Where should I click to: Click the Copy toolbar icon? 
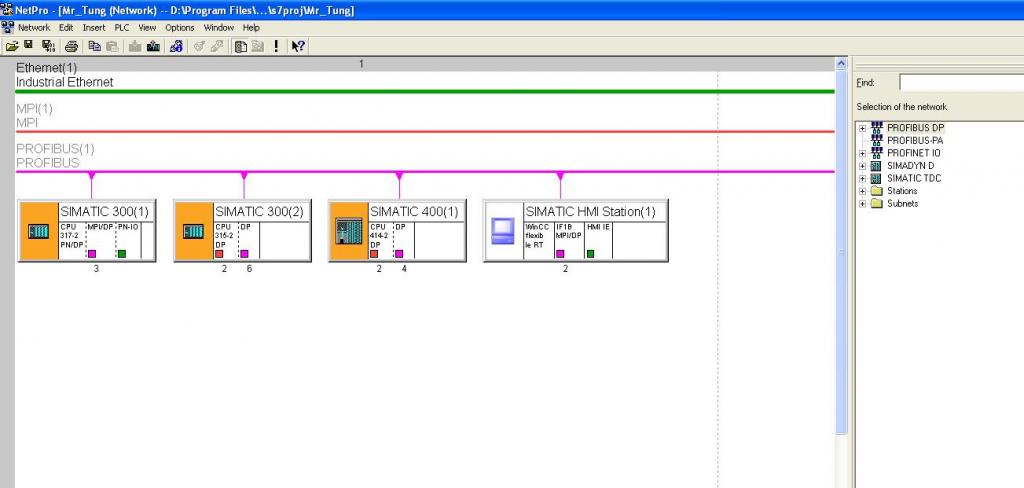pos(95,46)
